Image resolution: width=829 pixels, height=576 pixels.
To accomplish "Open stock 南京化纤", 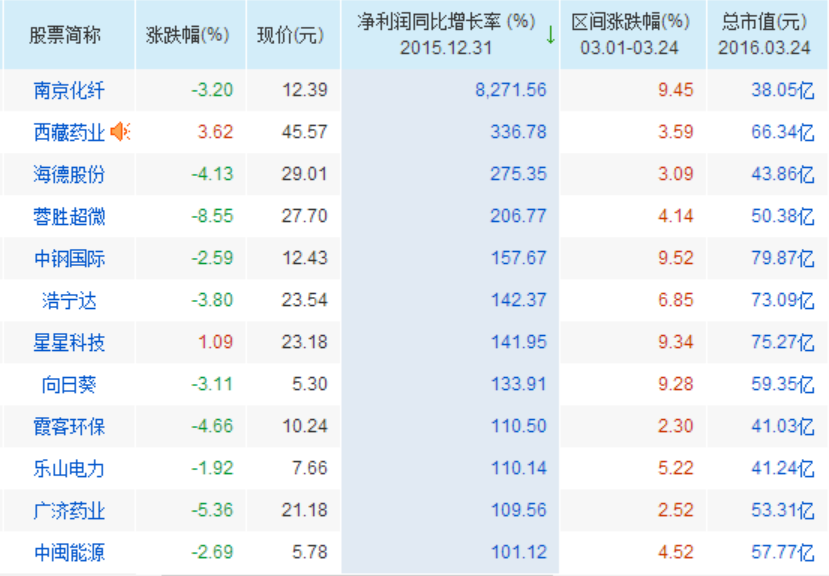I will [69, 90].
